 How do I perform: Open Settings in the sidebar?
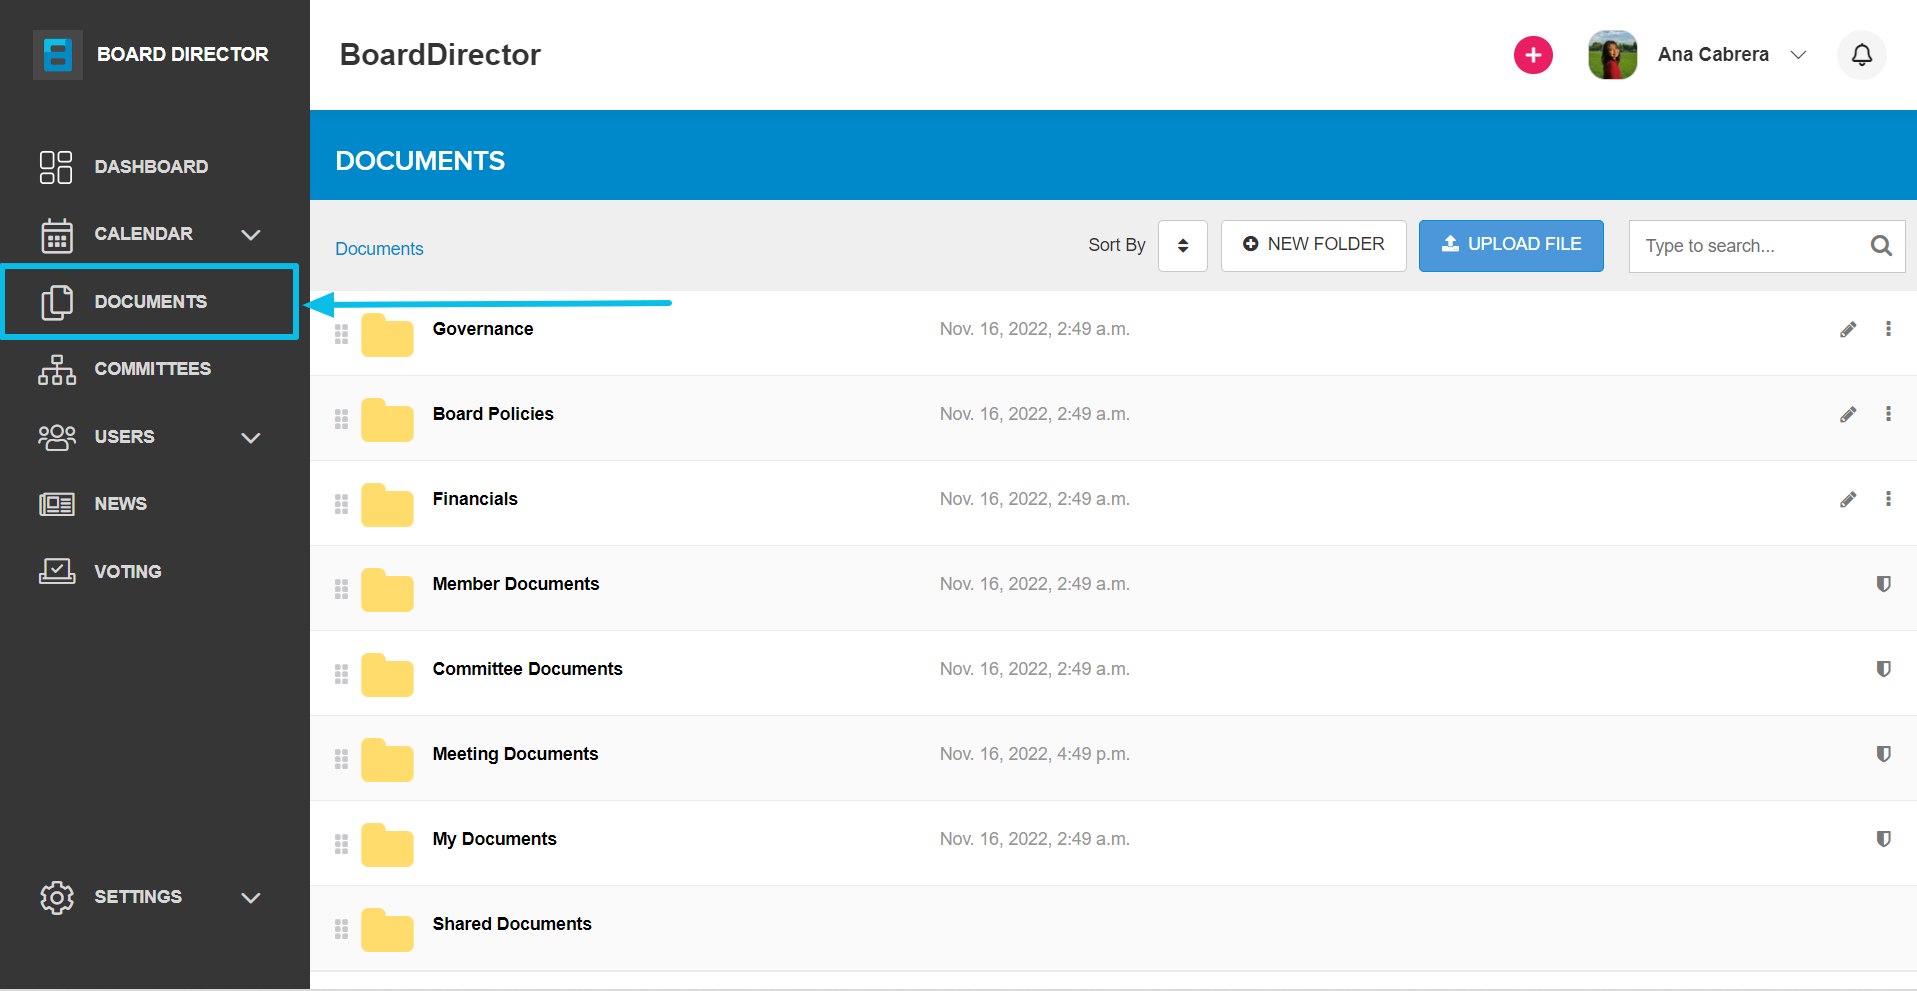tap(138, 897)
